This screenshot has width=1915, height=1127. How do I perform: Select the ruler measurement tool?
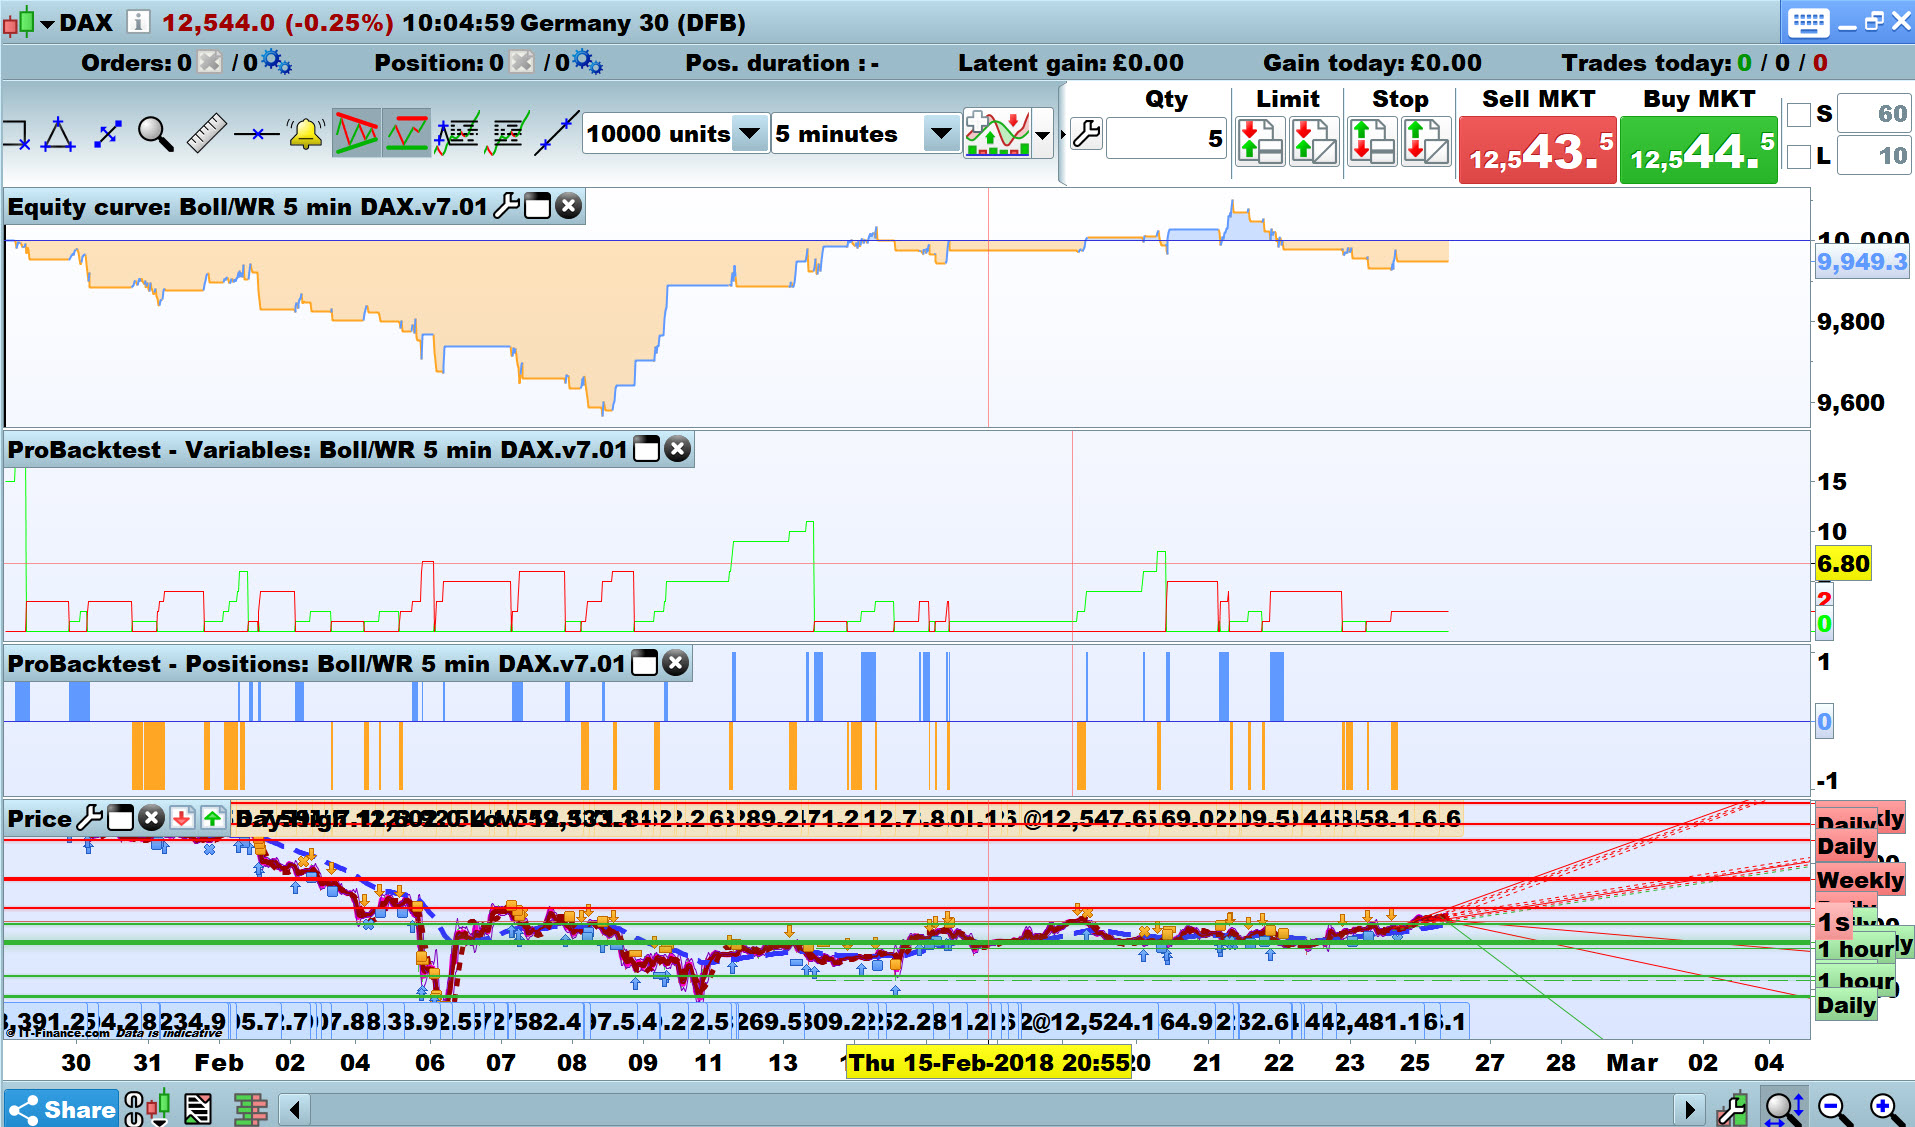206,134
